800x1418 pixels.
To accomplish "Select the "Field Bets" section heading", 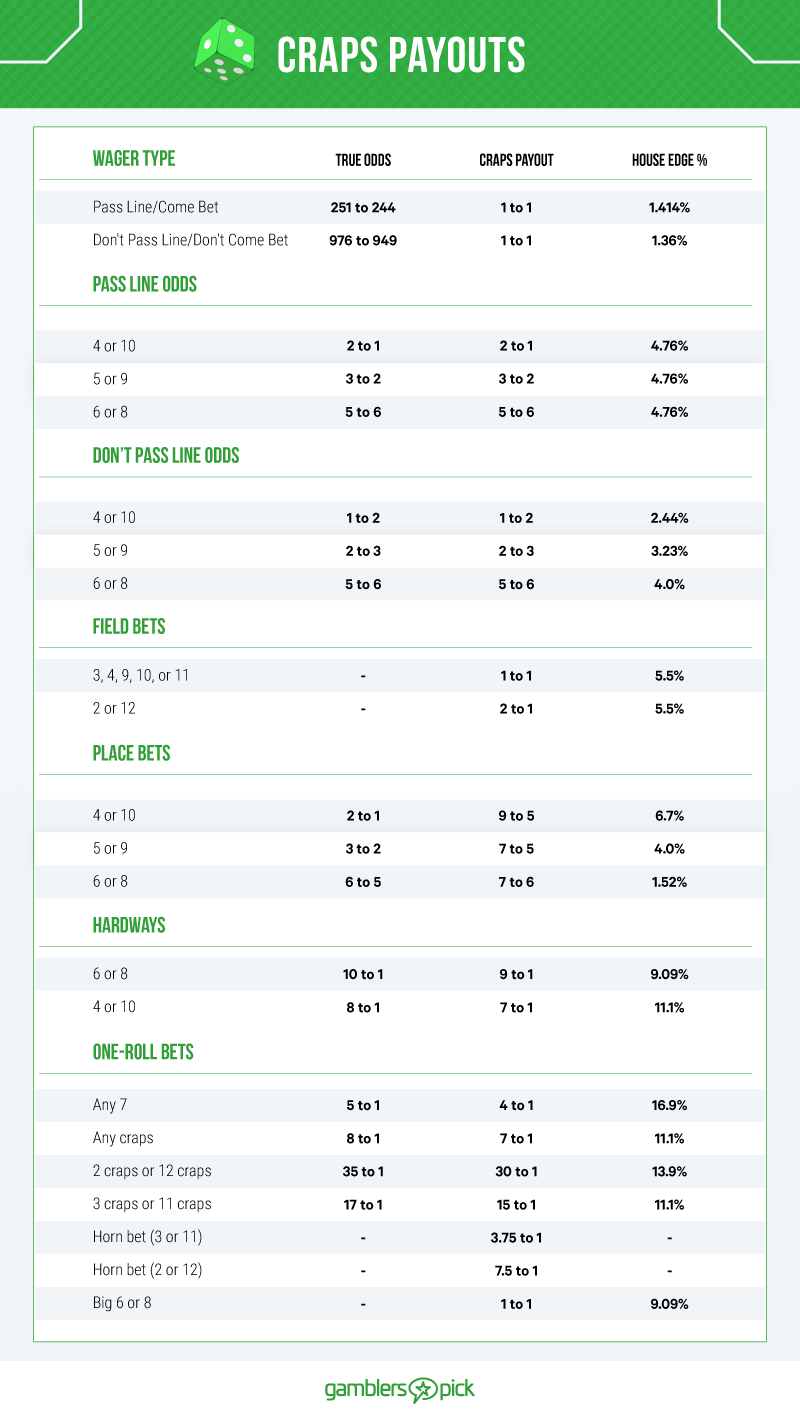I will (x=129, y=627).
